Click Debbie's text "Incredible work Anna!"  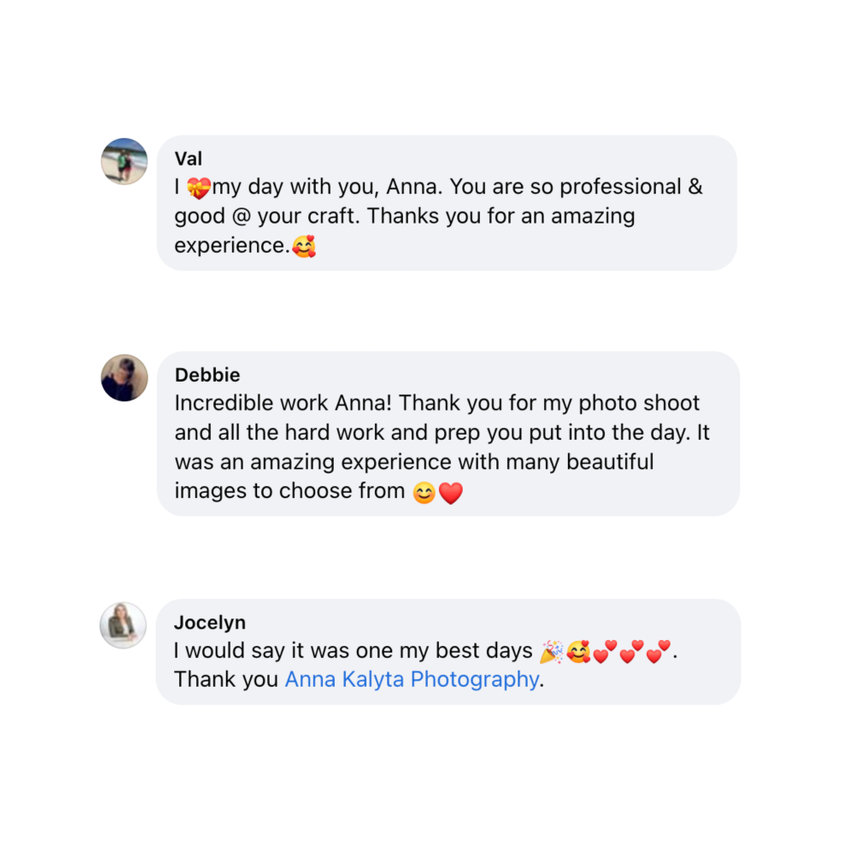coord(285,404)
